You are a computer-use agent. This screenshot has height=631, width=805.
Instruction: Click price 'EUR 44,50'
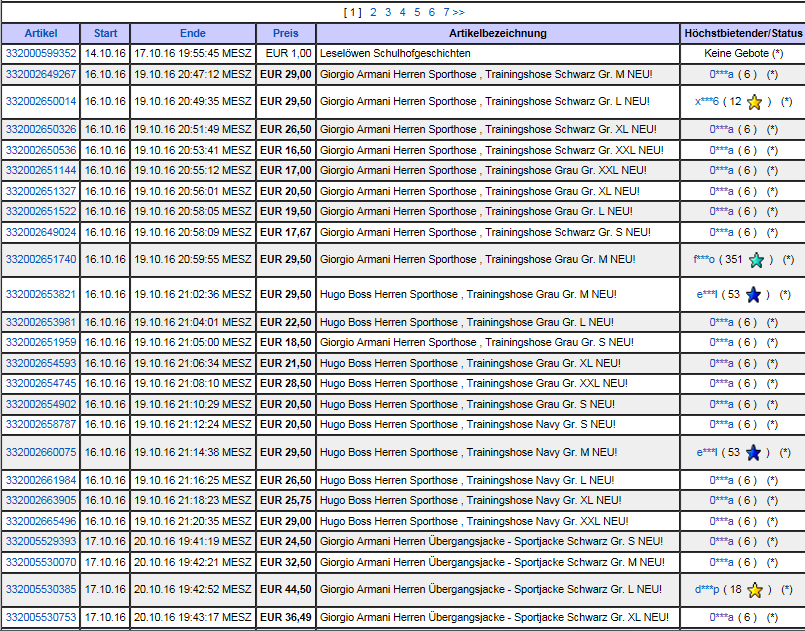click(x=285, y=589)
